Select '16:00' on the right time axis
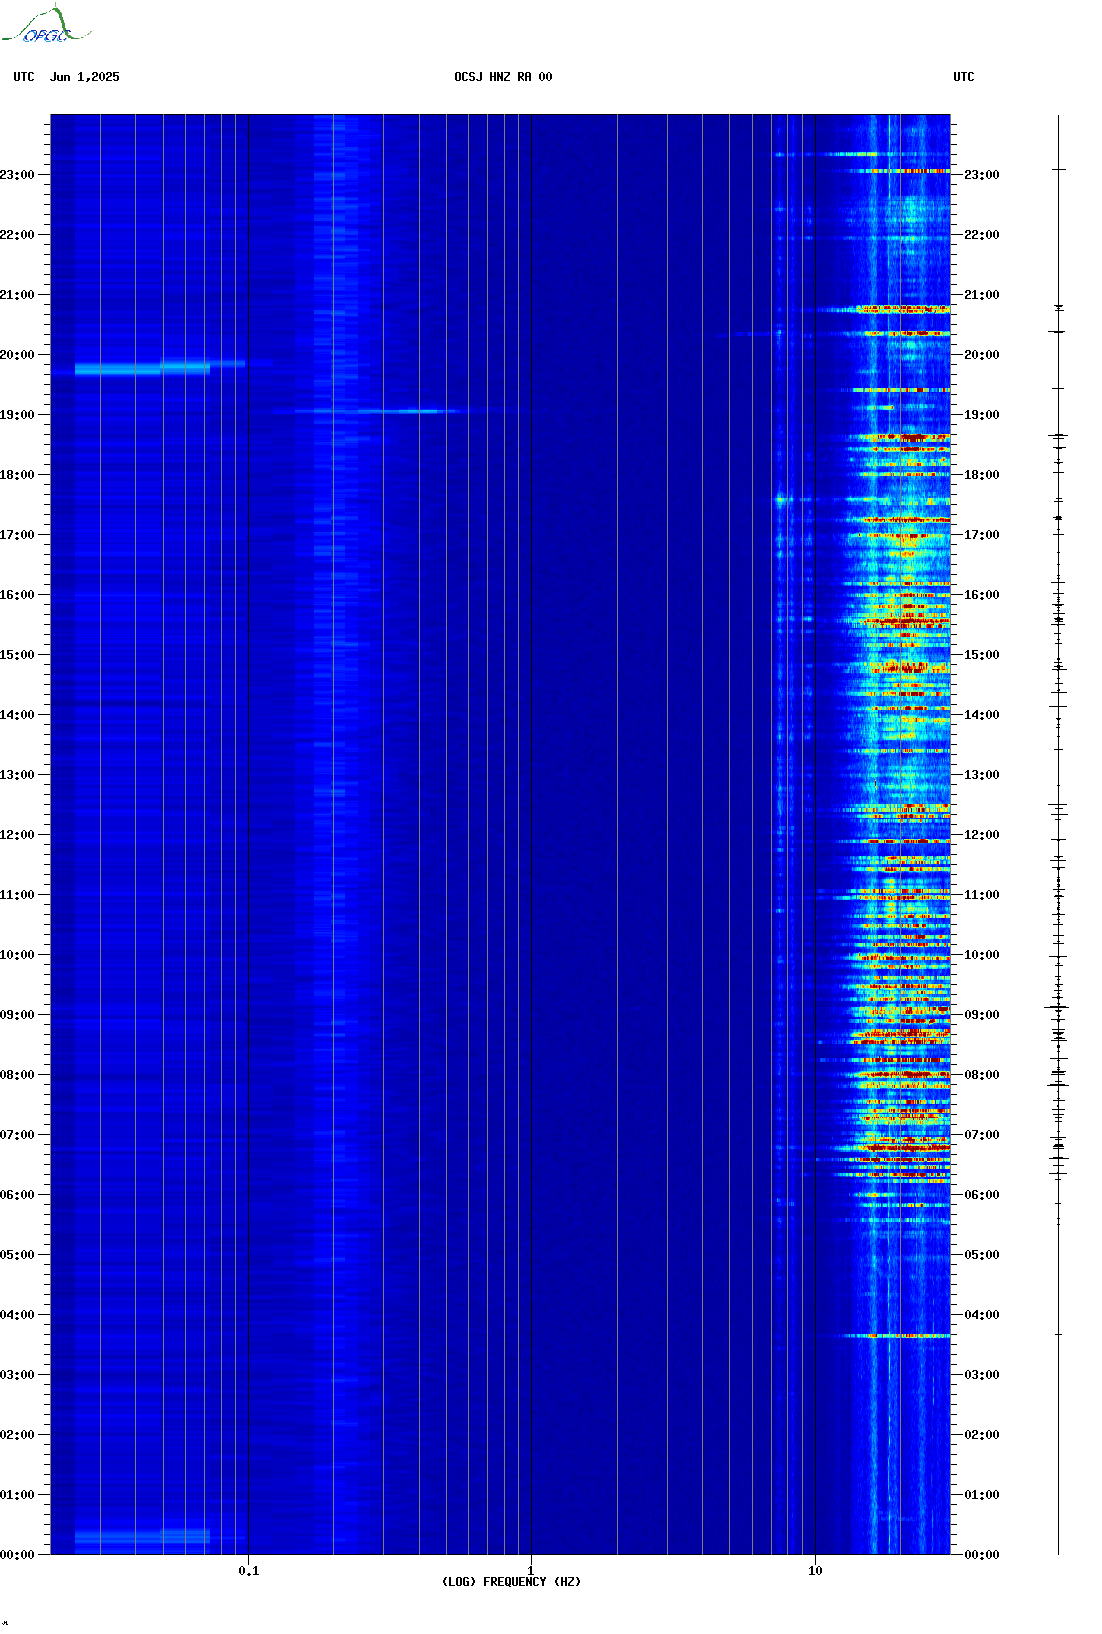Screen dimensions: 1102x1634 point(981,595)
